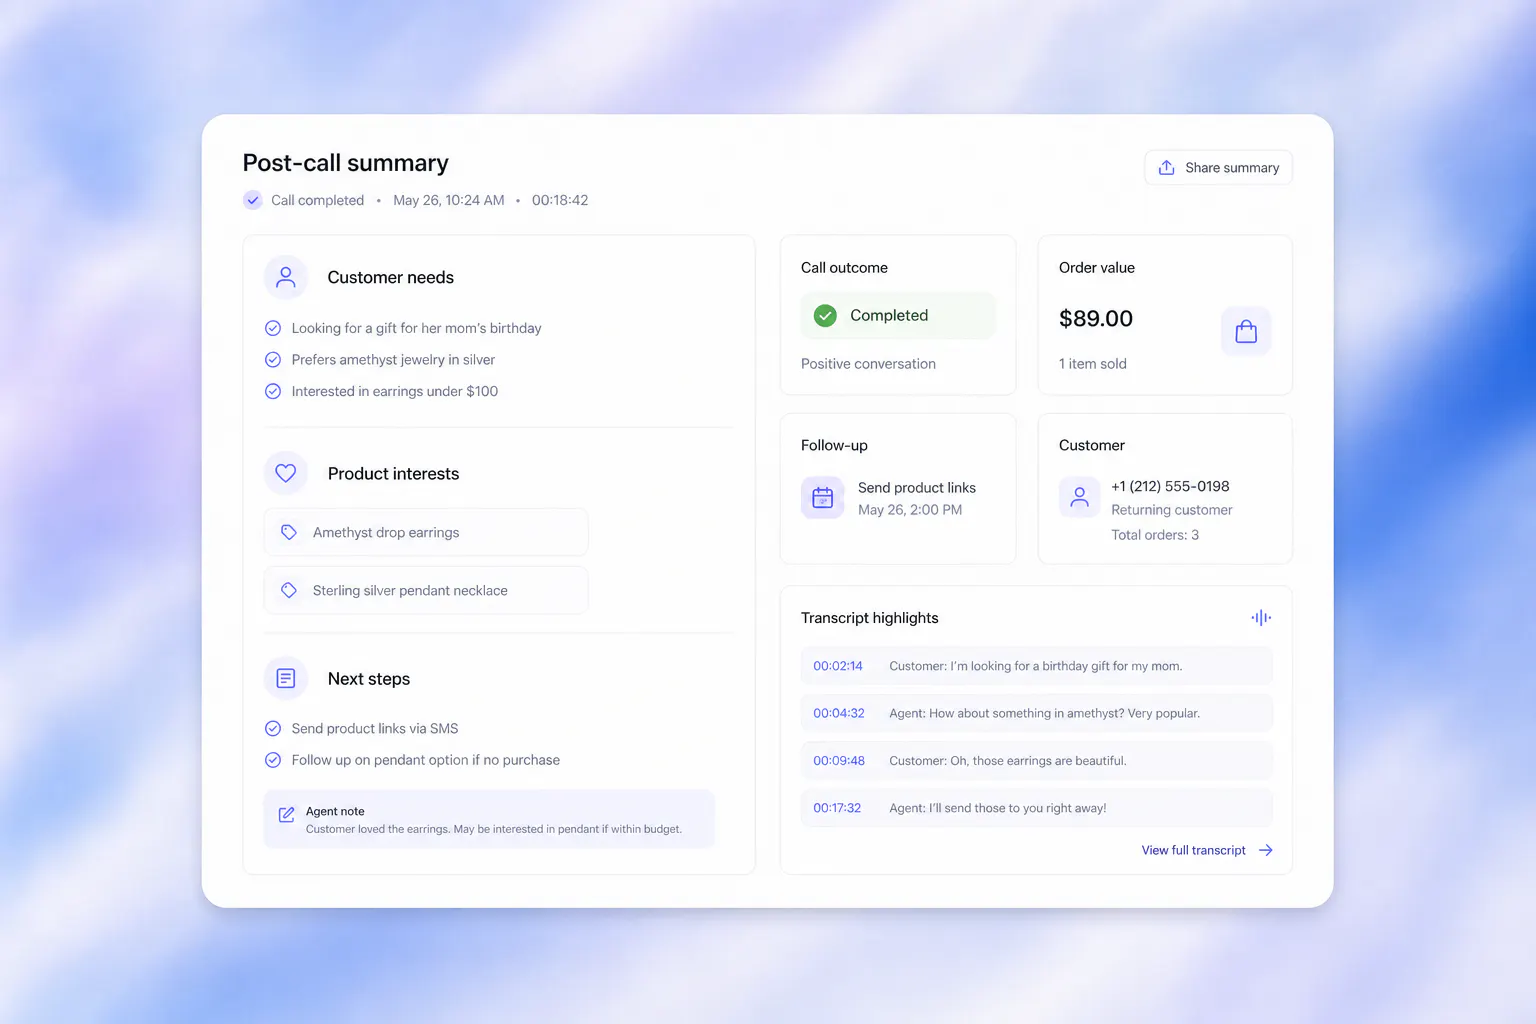
Task: Jump to transcript timestamp 00:02:14
Action: [838, 666]
